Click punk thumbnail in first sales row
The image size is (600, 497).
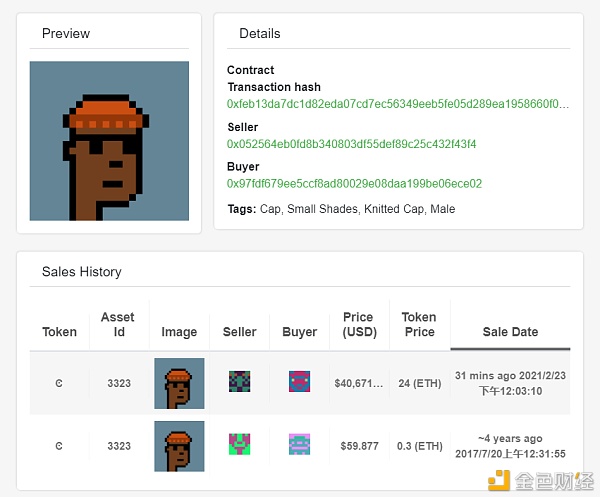tap(179, 383)
